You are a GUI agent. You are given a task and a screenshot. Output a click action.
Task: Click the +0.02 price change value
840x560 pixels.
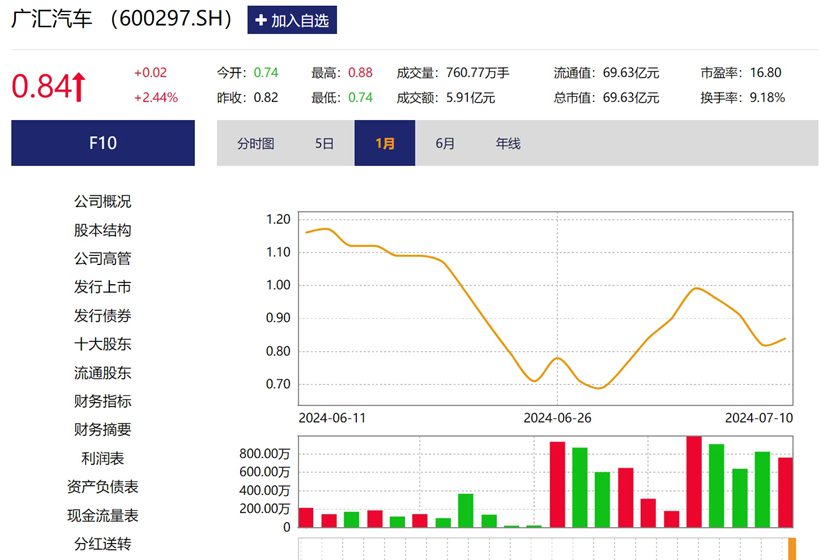(151, 72)
